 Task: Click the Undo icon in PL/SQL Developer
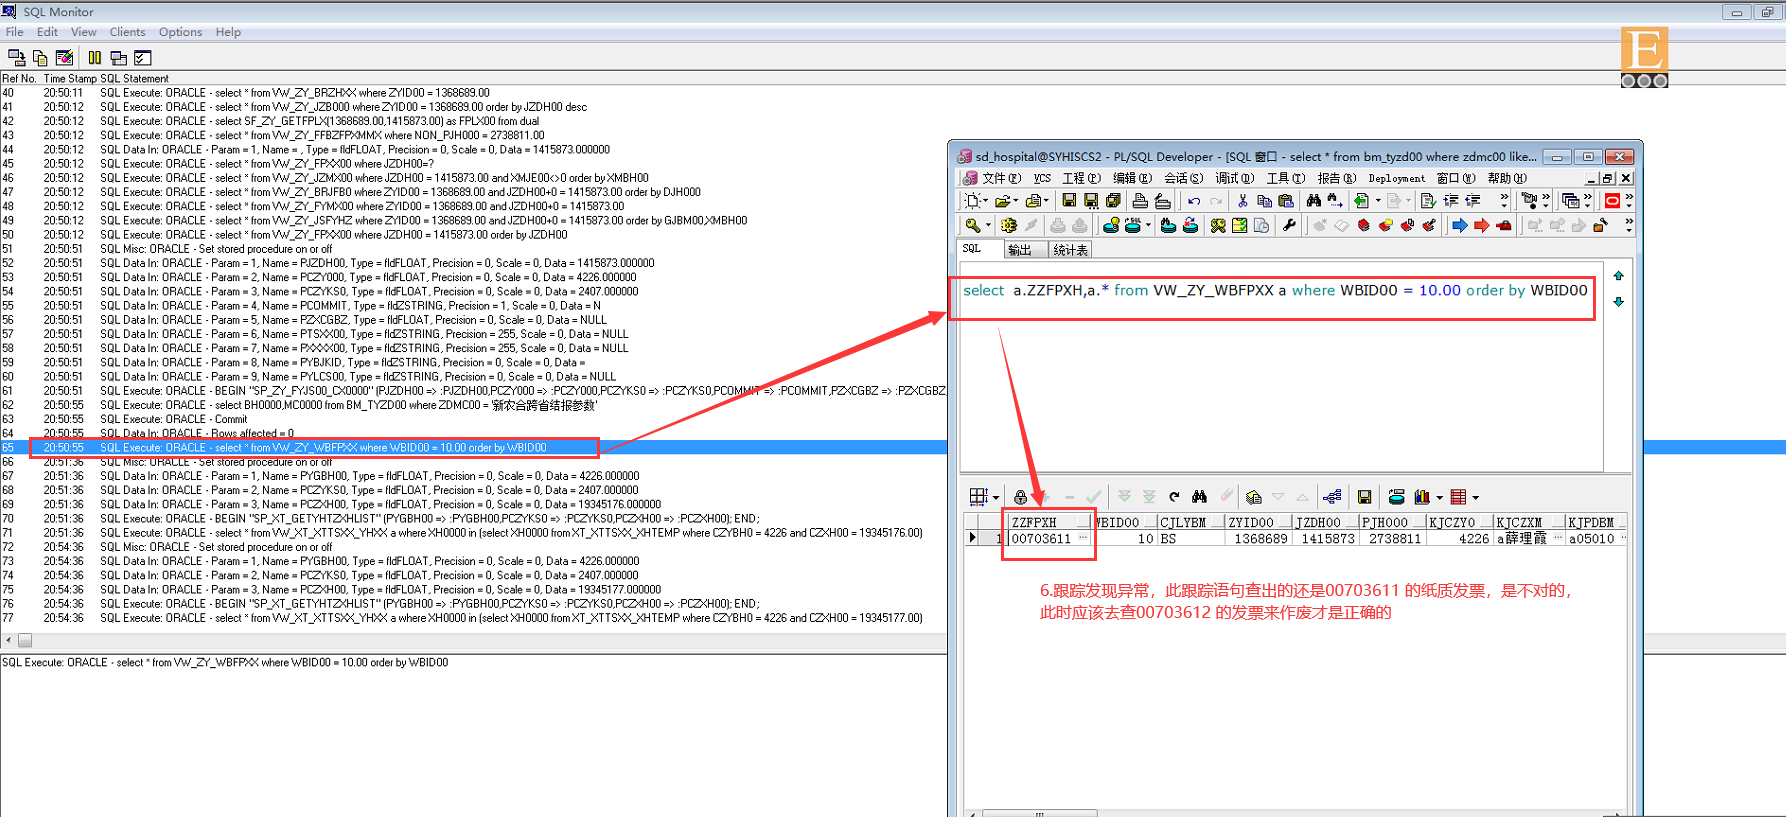point(1194,201)
